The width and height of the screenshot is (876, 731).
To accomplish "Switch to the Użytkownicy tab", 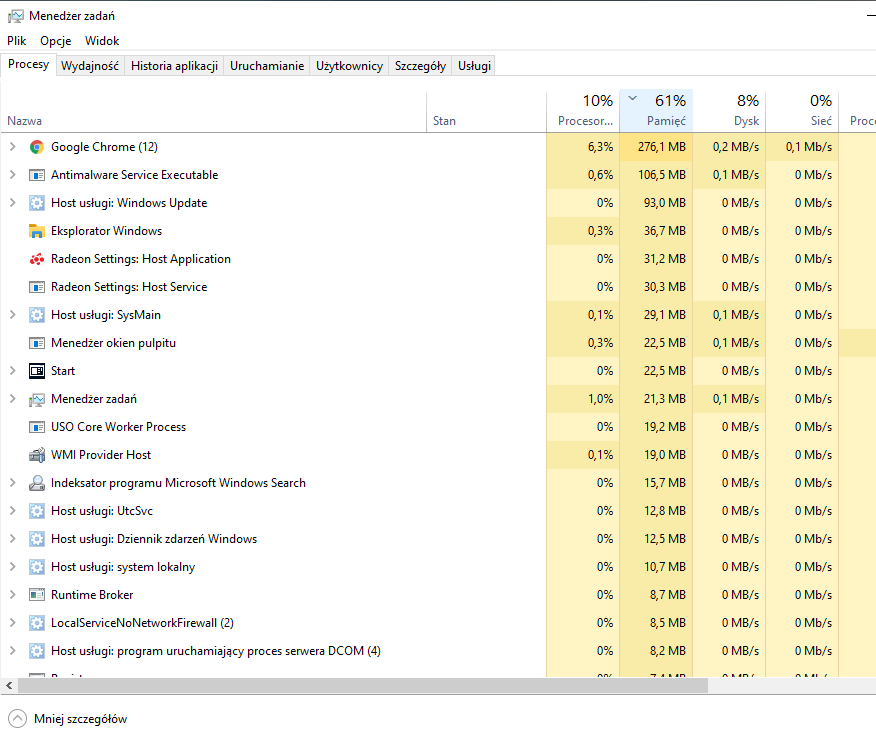I will 349,66.
